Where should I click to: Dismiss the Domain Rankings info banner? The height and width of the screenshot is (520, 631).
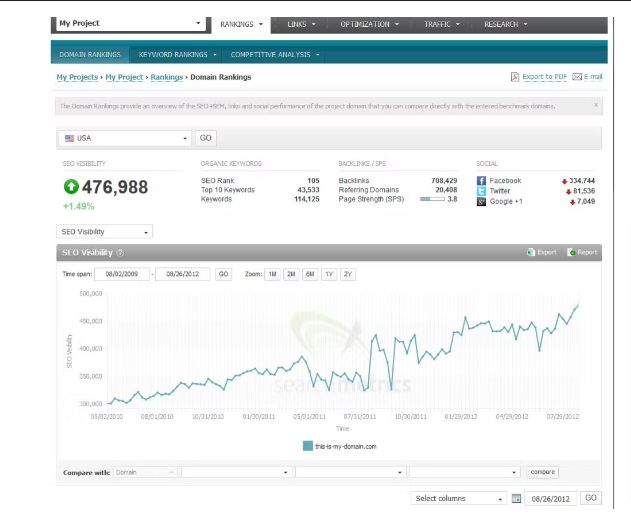(x=596, y=105)
